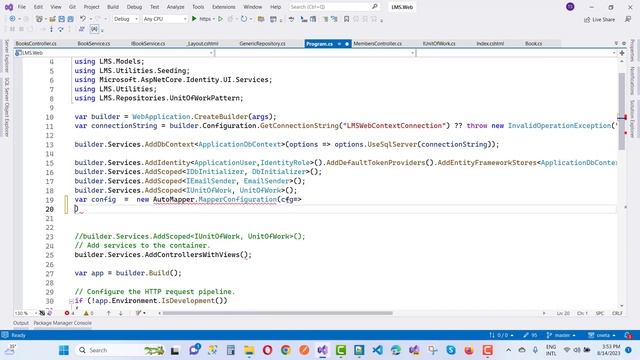Click Start Without Debugging outline play icon
This screenshot has width=640, height=360.
click(x=220, y=19)
